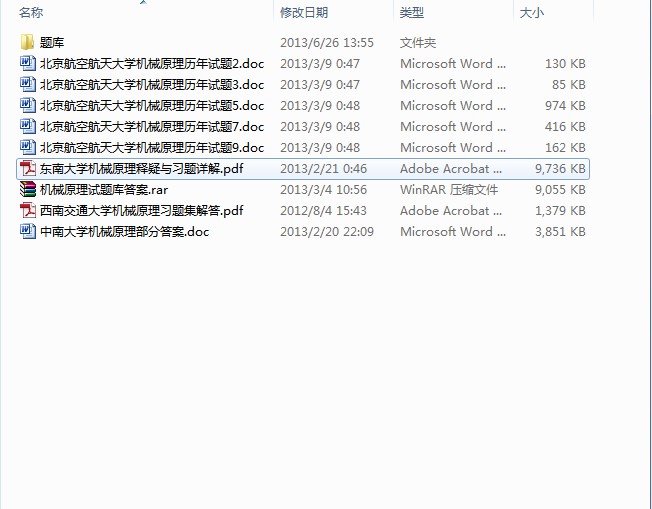Click the Word icon of 中南大学机械原理部分答案.doc
The image size is (652, 509).
(28, 232)
